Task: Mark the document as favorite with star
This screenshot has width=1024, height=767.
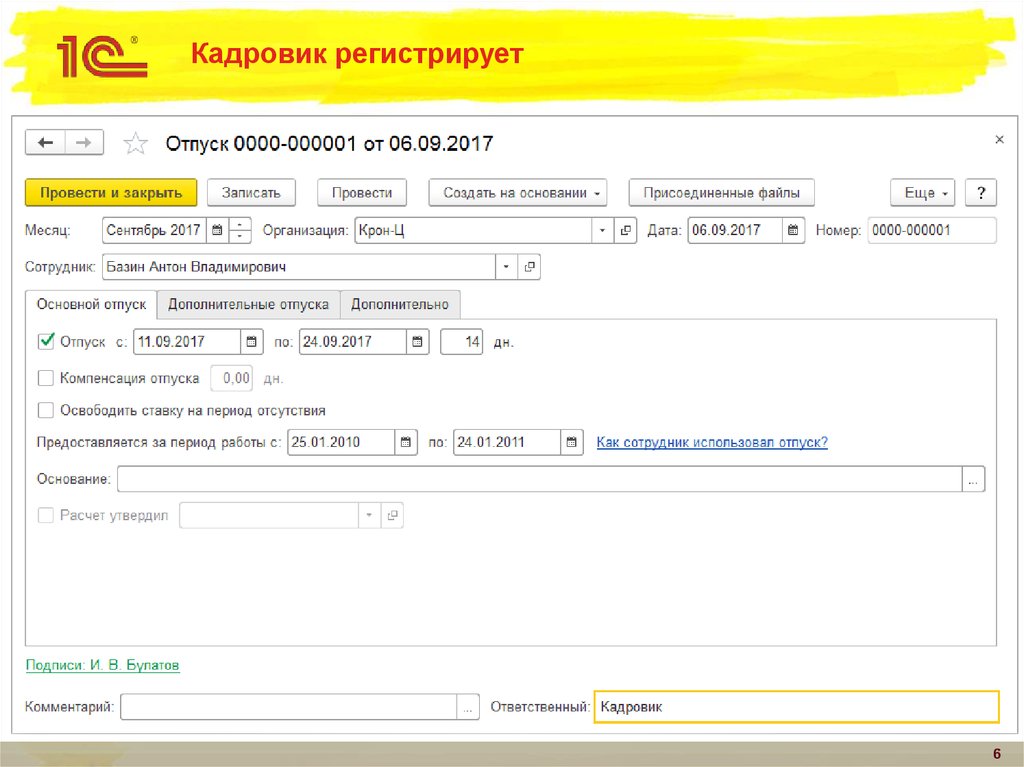Action: point(136,142)
